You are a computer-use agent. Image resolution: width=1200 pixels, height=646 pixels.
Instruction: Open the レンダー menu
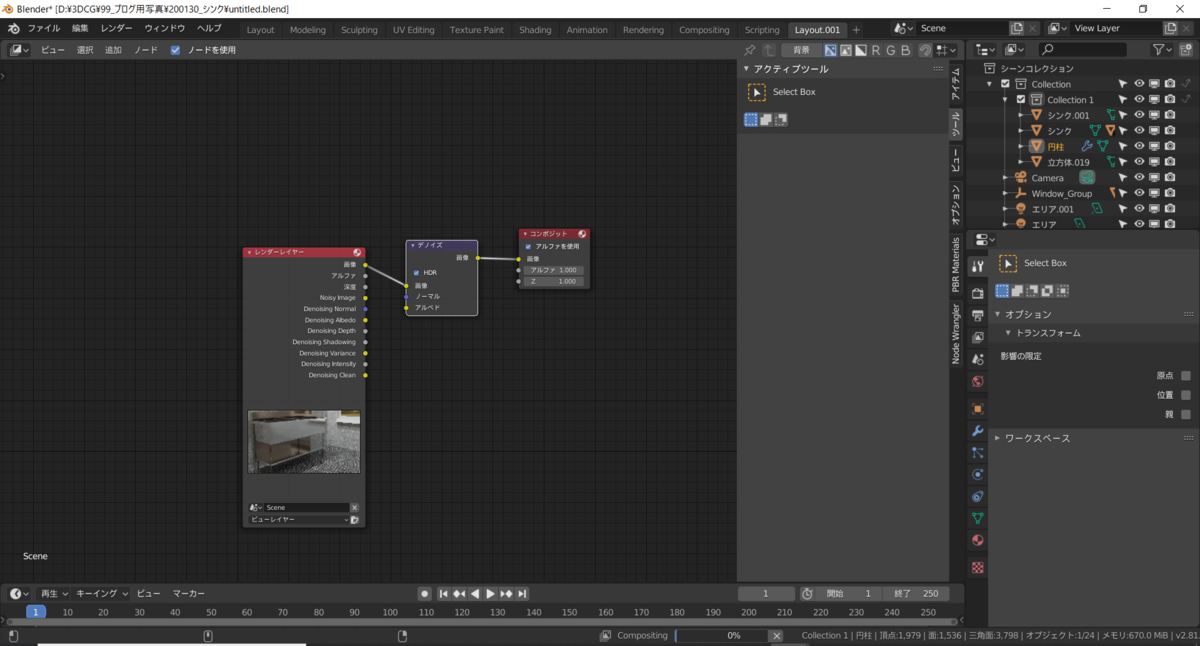pos(116,29)
